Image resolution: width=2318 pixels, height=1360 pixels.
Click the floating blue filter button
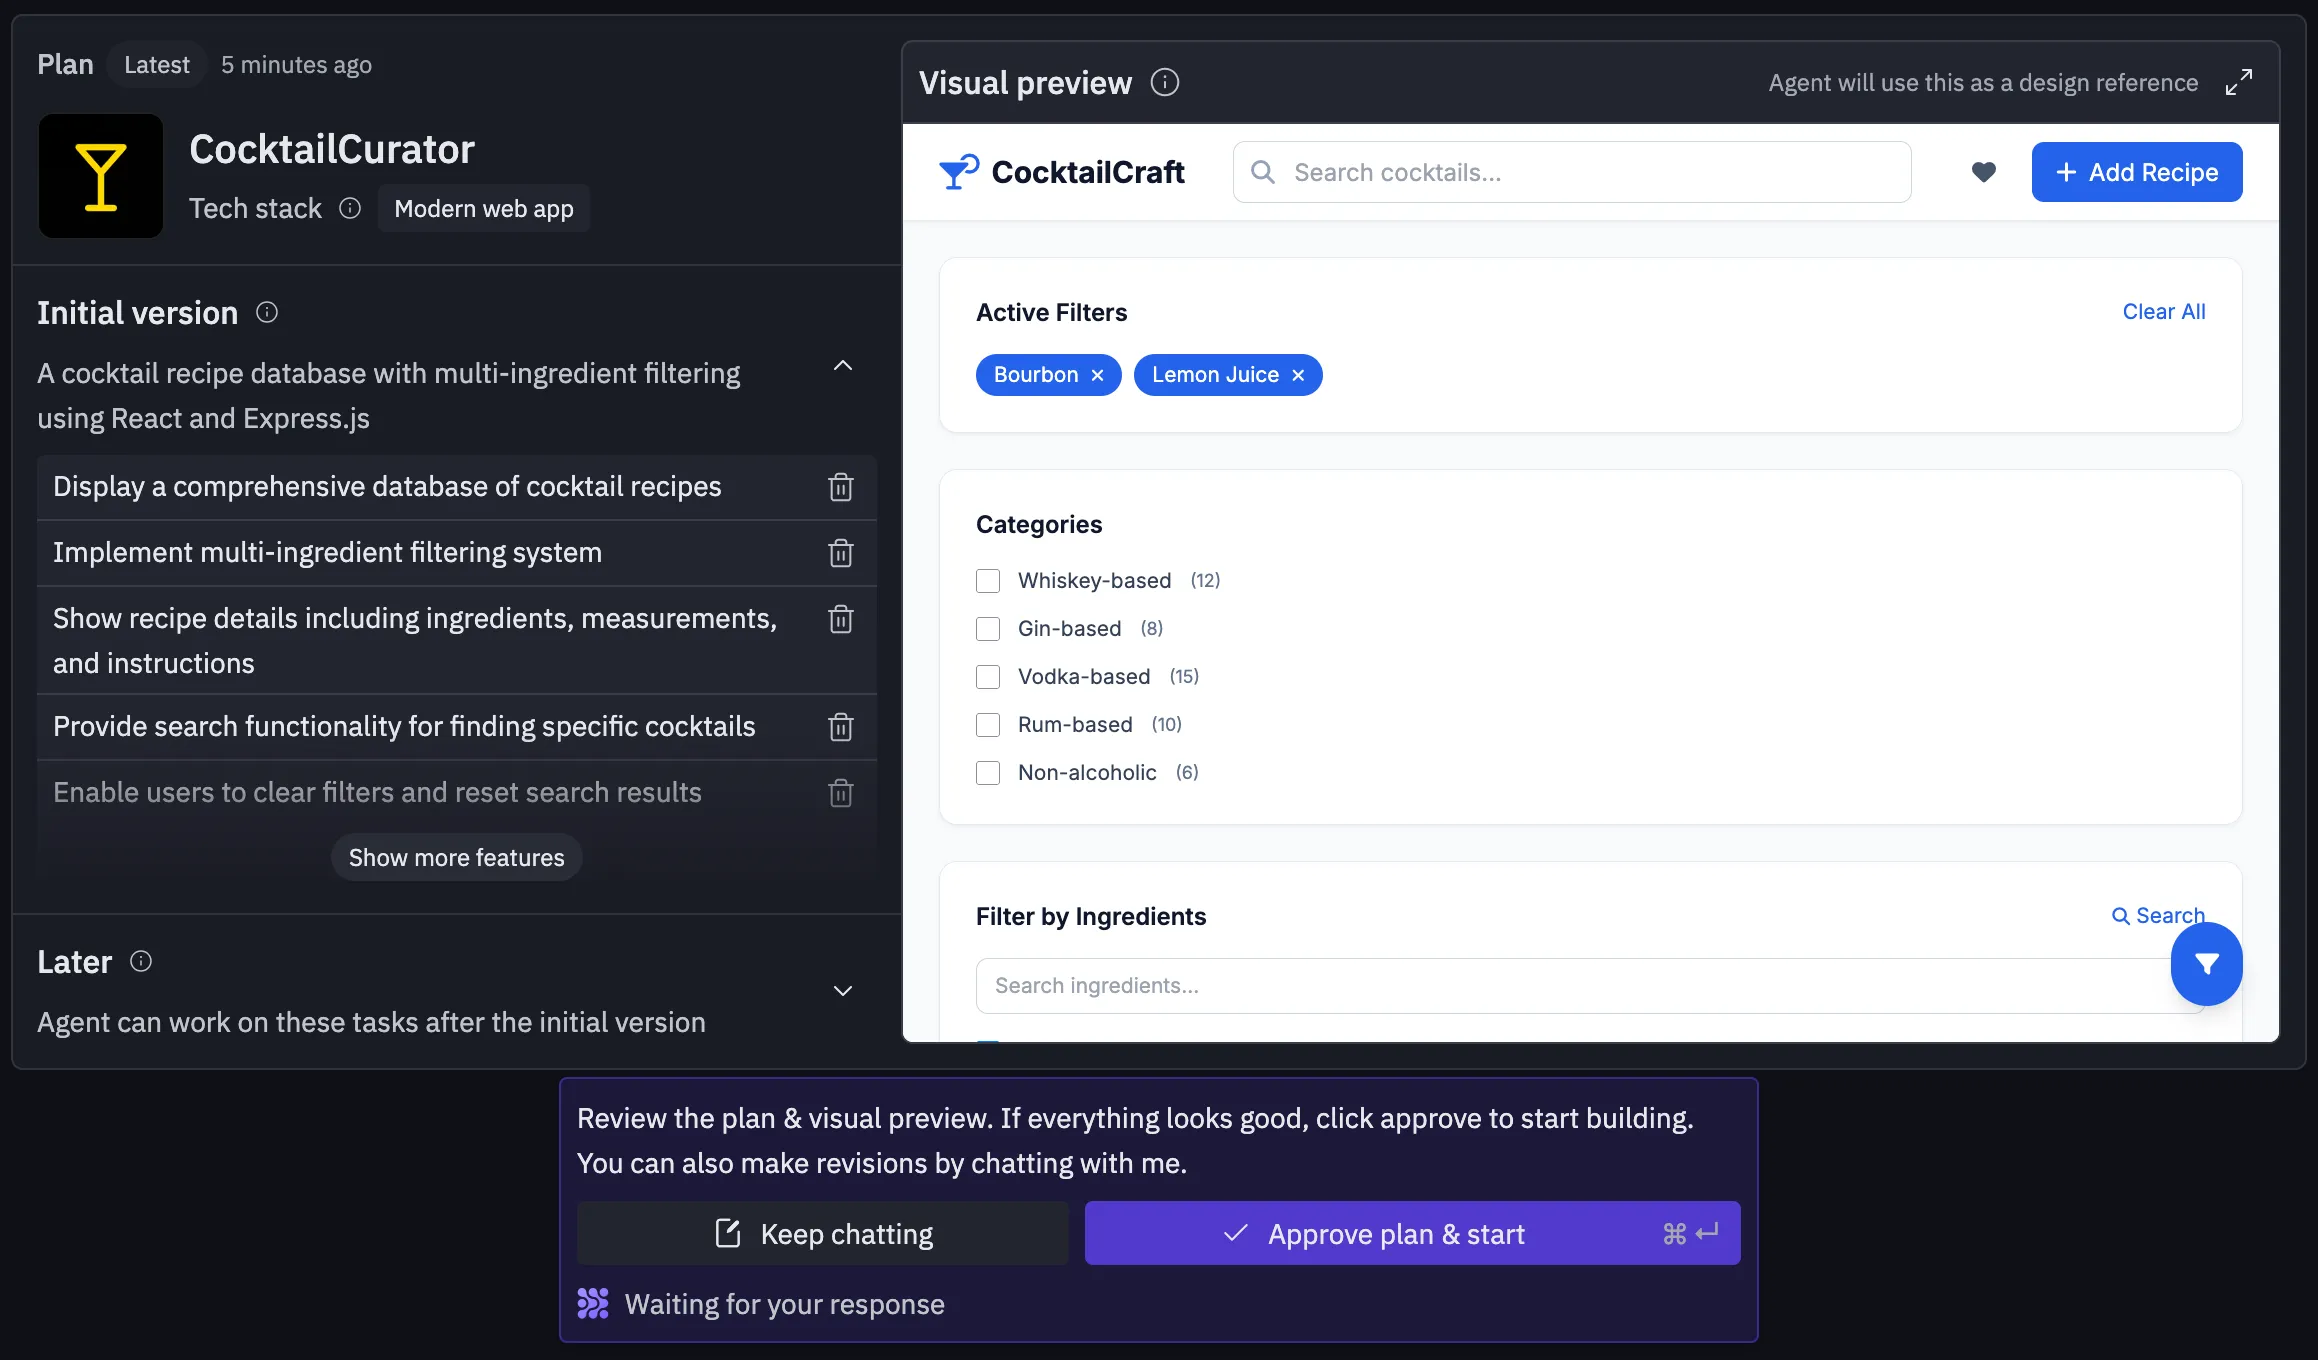click(2206, 963)
